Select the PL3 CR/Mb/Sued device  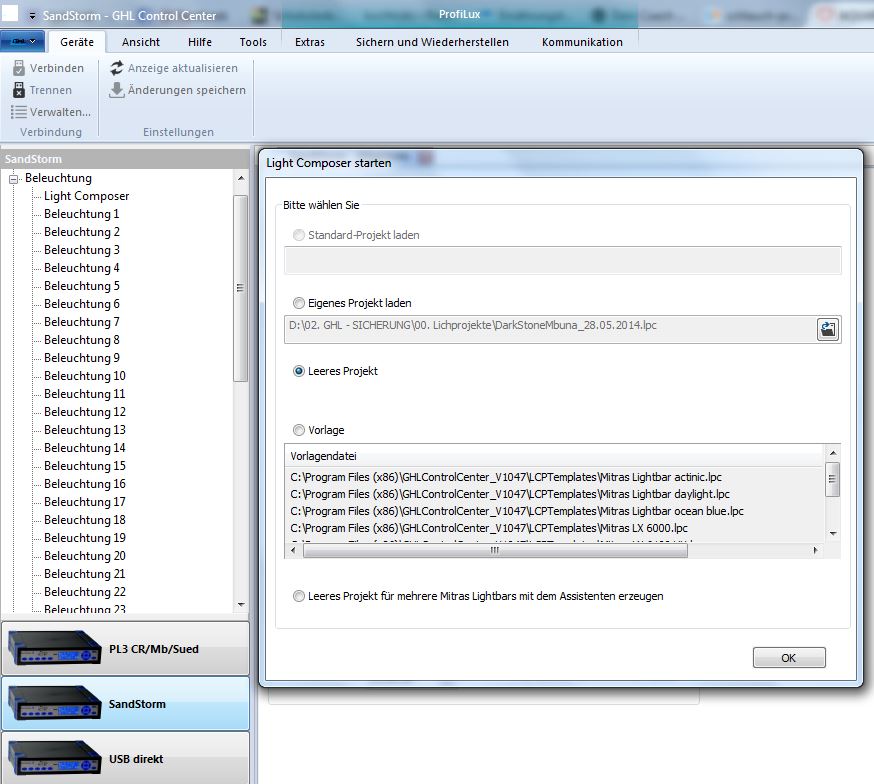click(x=125, y=649)
